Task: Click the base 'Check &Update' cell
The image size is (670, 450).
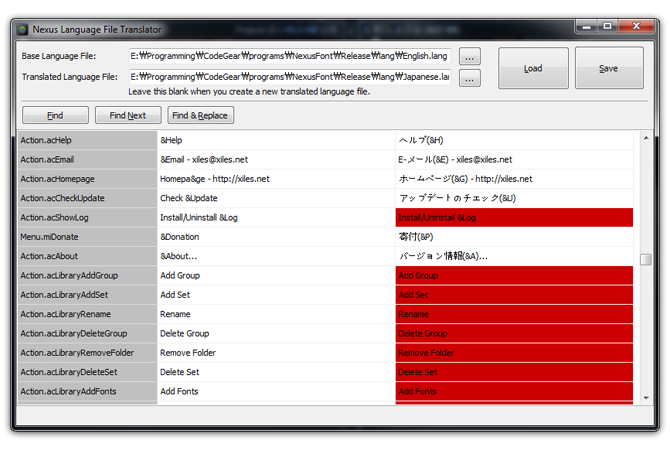Action: point(276,198)
